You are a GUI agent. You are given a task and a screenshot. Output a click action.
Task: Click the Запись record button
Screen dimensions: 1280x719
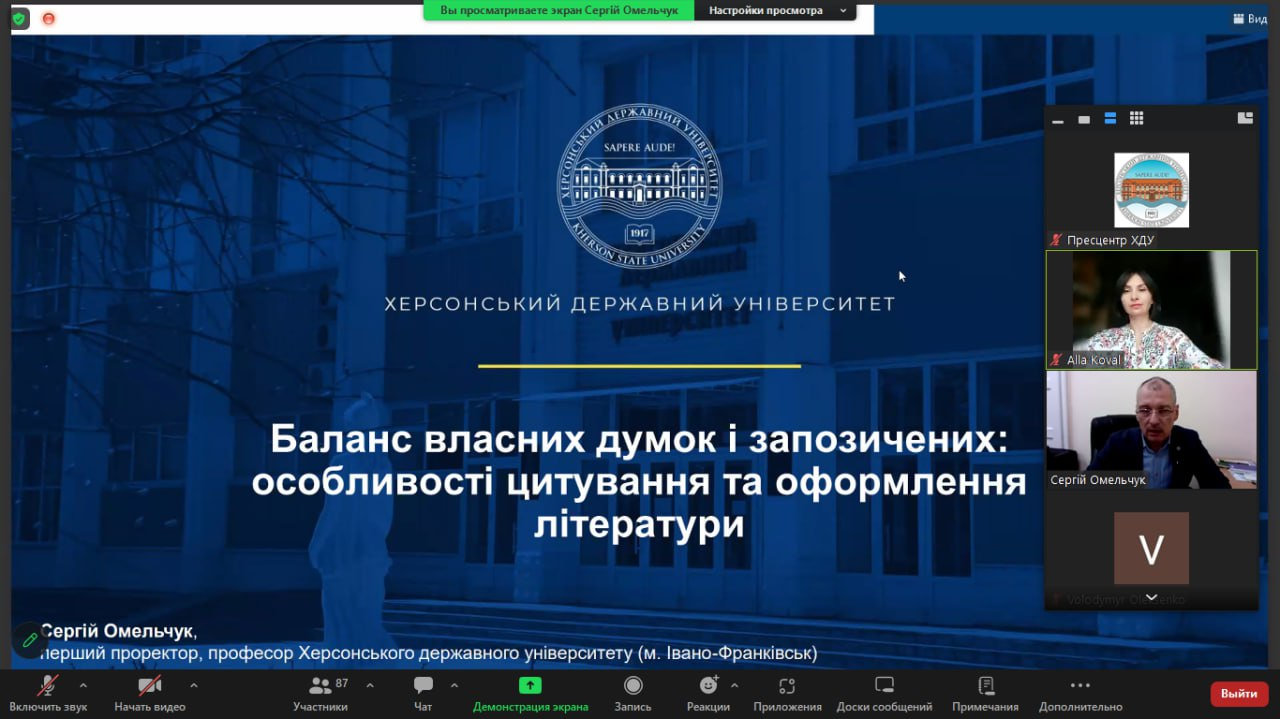(x=633, y=693)
